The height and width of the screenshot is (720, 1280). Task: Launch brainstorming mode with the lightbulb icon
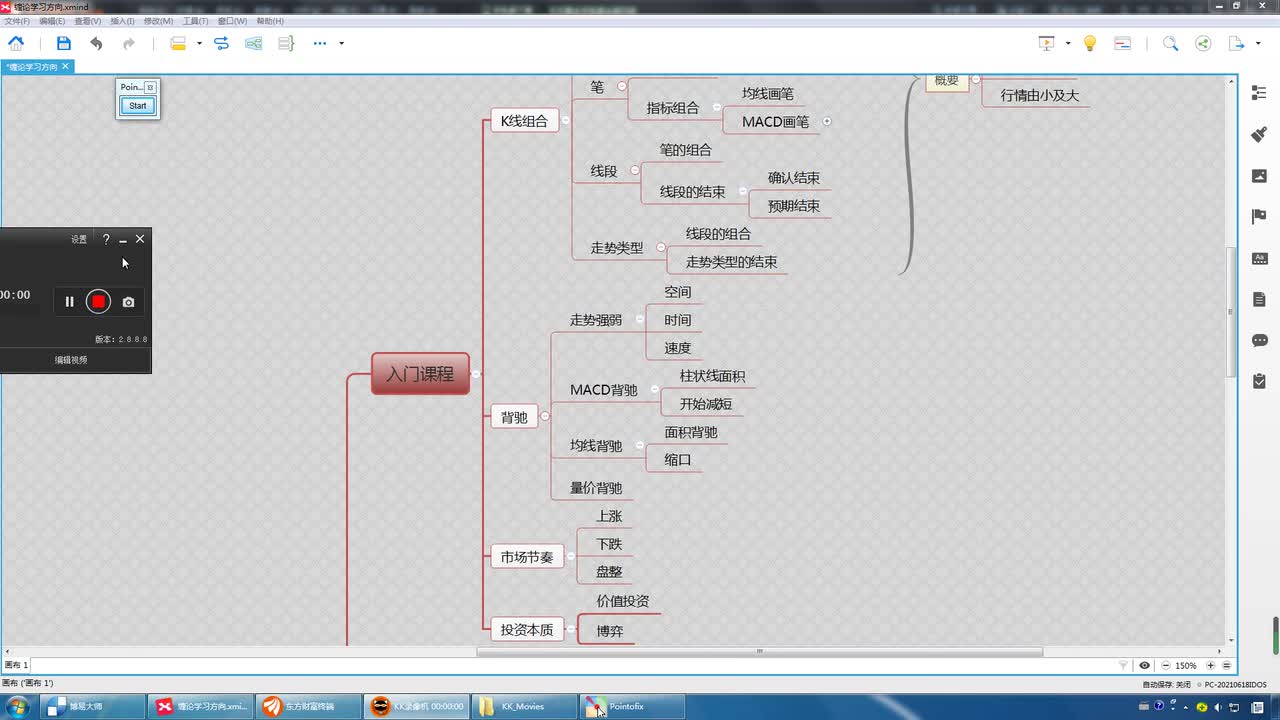pos(1090,43)
